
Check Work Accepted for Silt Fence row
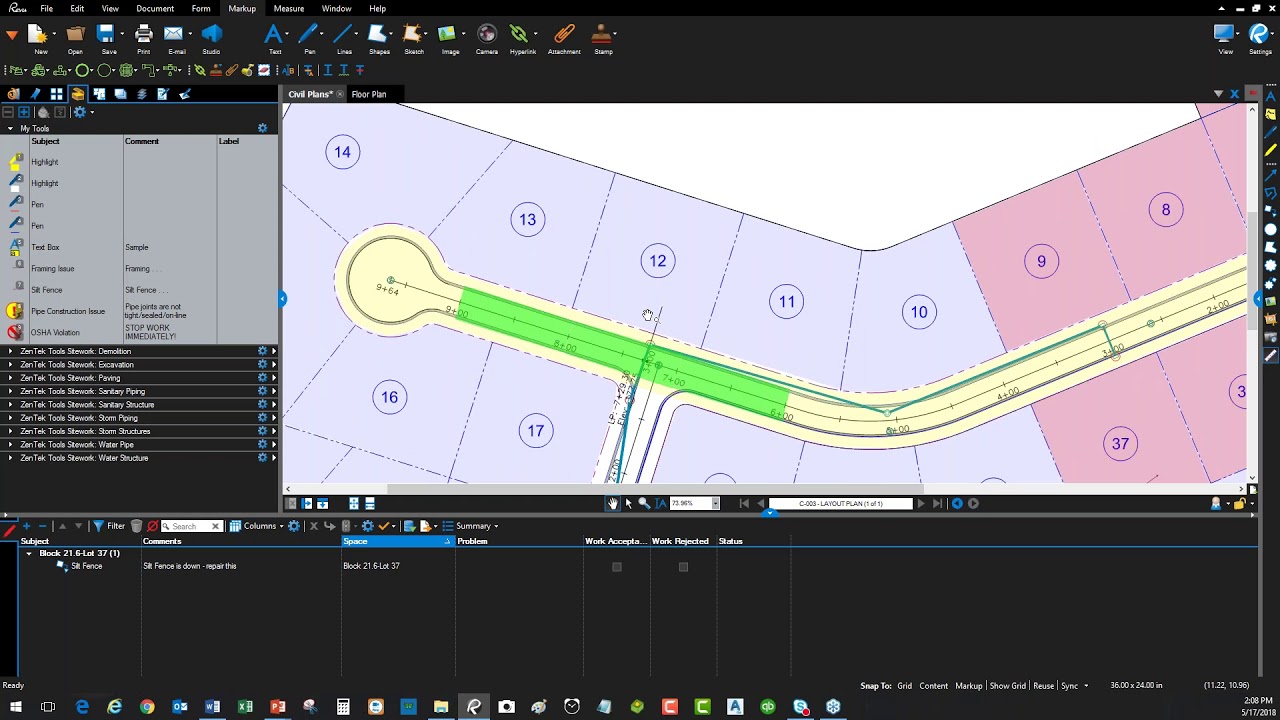pos(617,567)
